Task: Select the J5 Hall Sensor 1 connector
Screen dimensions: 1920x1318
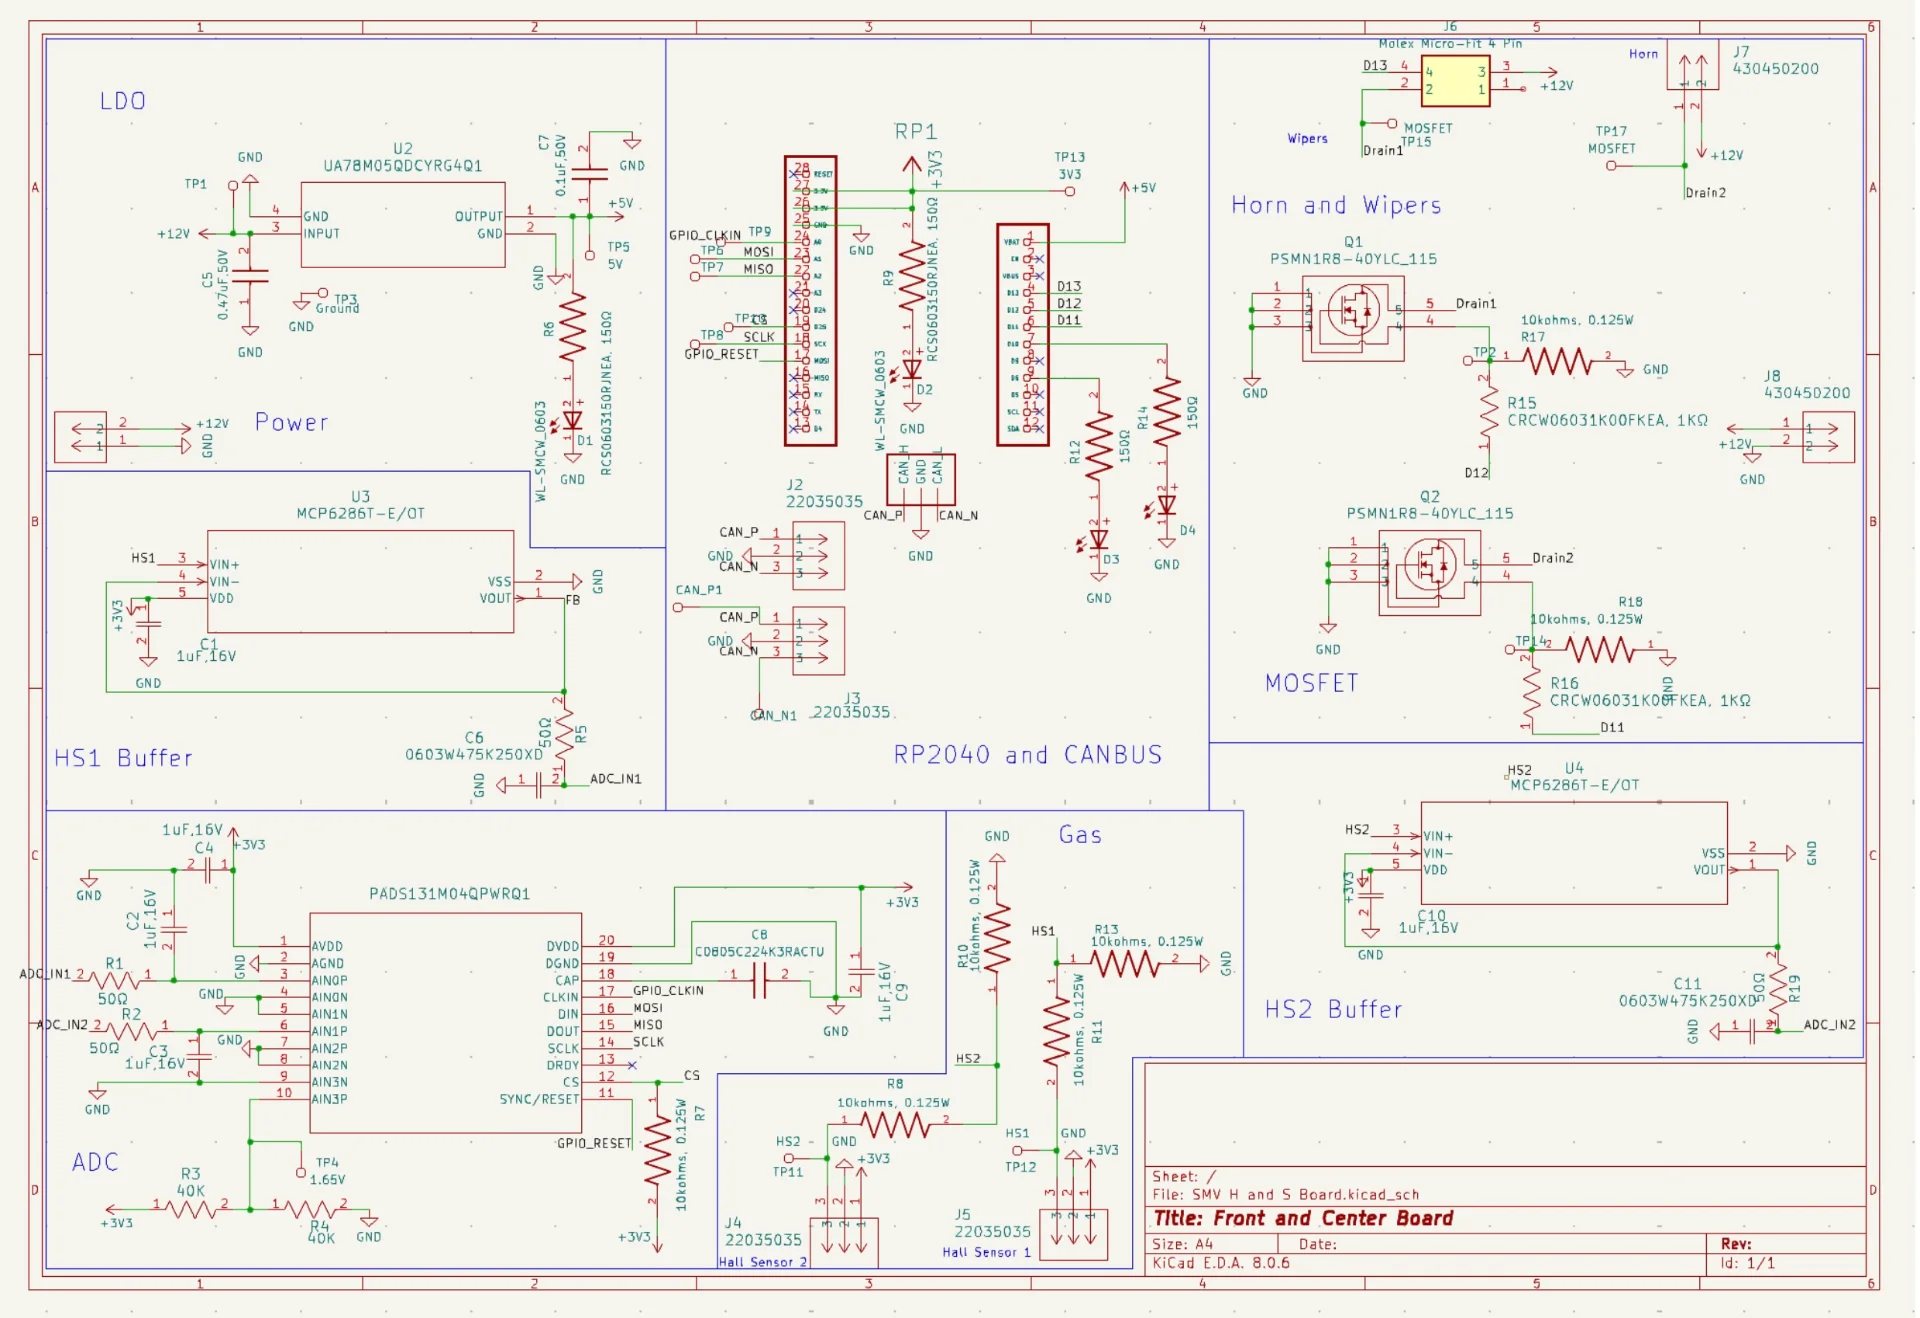Action: point(1074,1234)
